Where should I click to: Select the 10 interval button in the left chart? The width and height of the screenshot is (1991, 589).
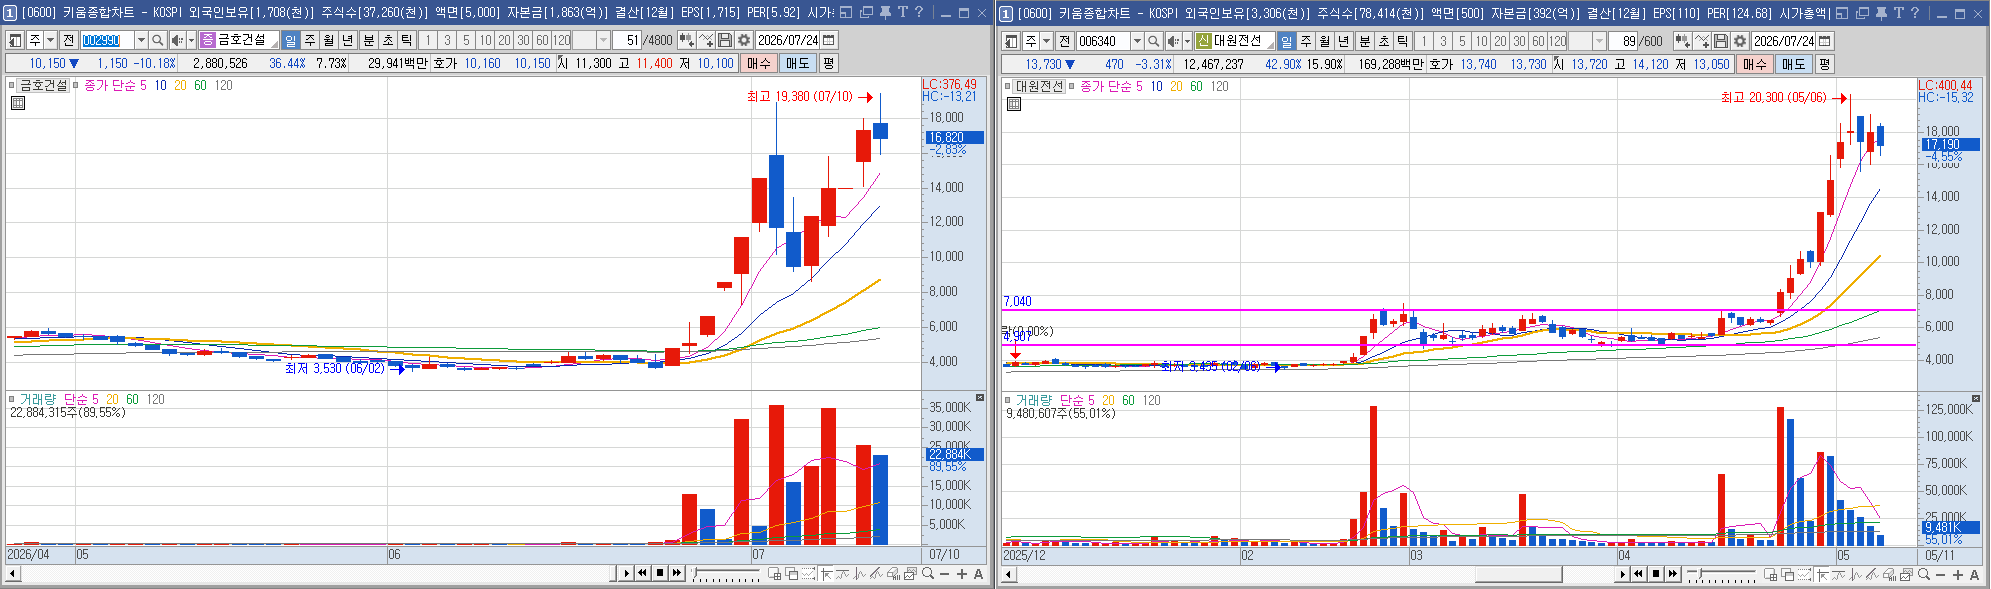coord(485,40)
